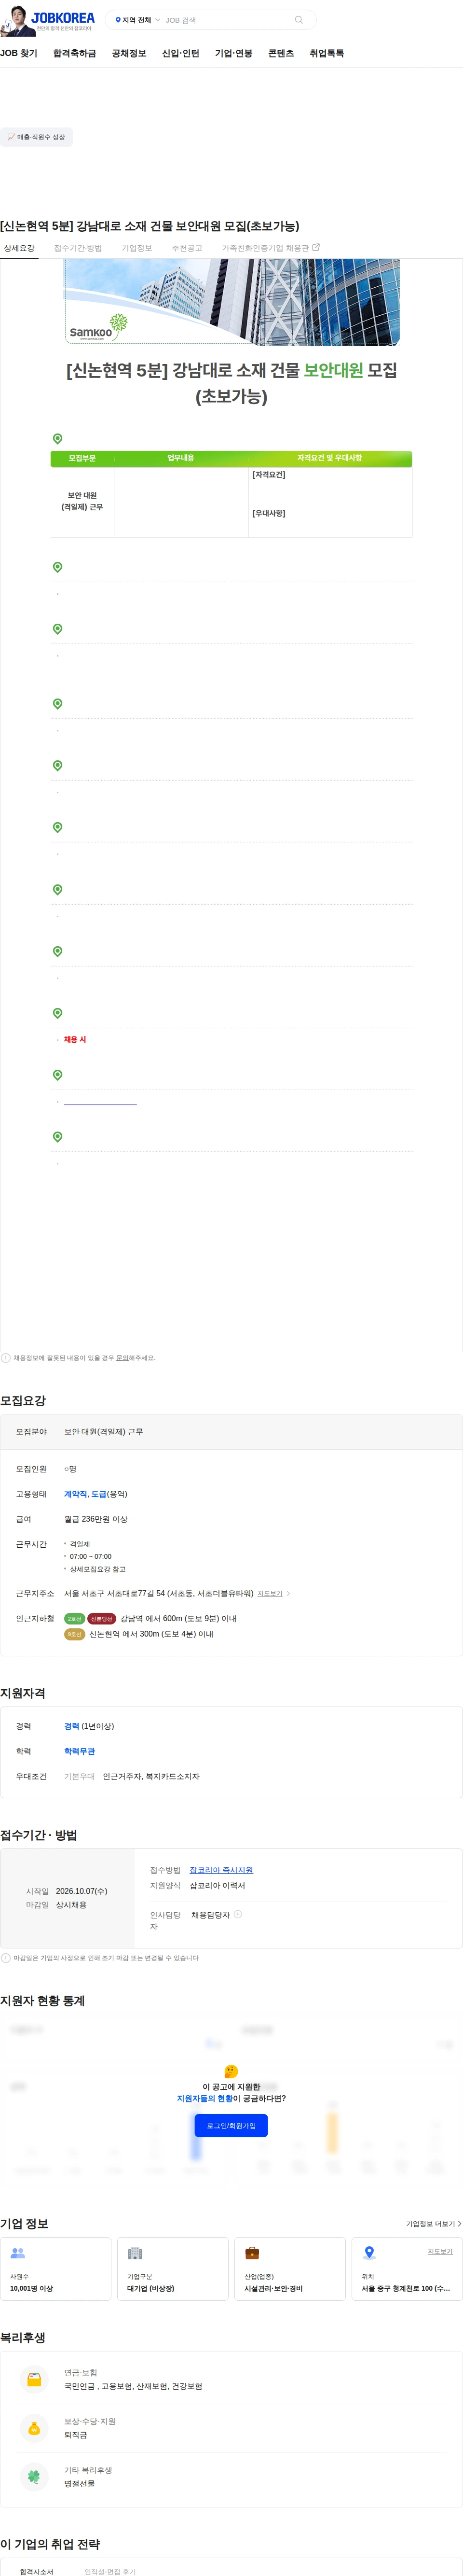The image size is (463, 2576).
Task: Click the 기업구분 building icon
Action: (135, 2253)
